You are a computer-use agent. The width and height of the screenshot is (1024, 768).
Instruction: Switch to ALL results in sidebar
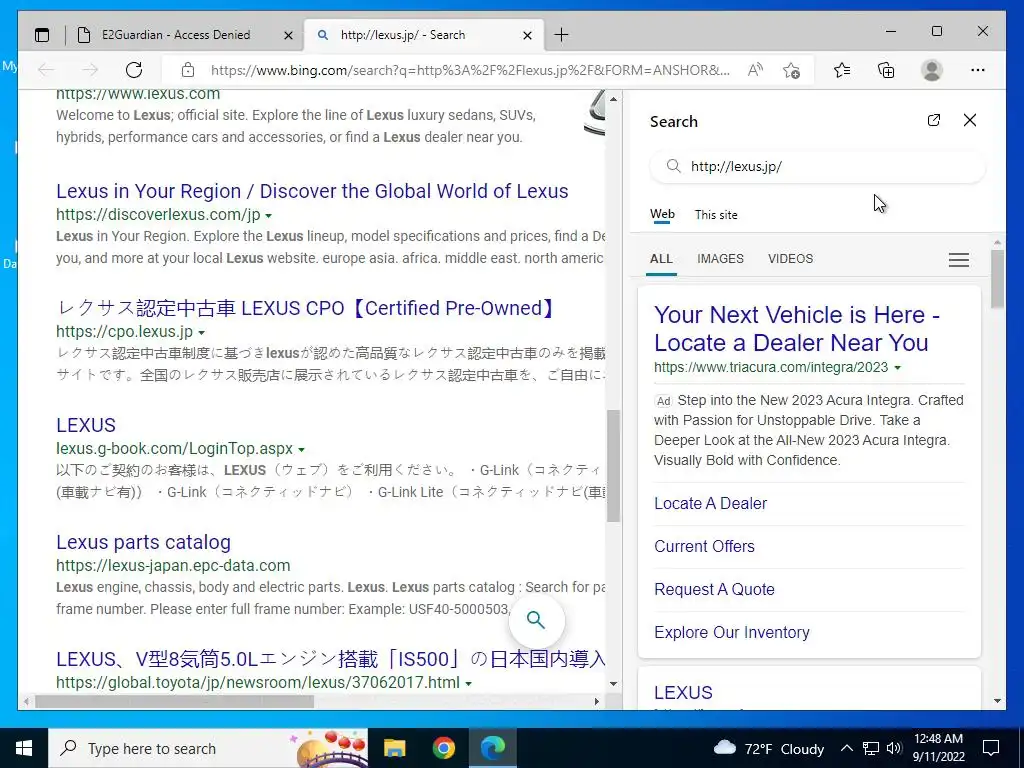click(661, 259)
